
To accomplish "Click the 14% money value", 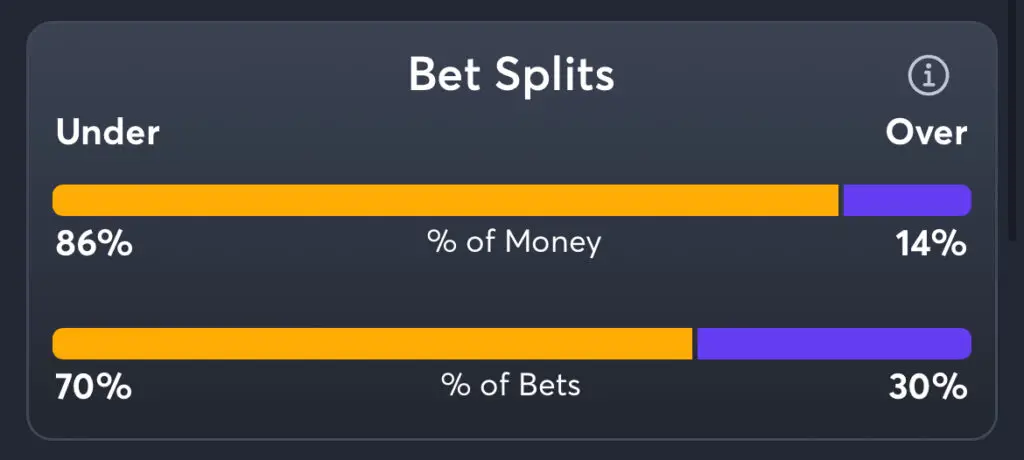I will point(931,243).
